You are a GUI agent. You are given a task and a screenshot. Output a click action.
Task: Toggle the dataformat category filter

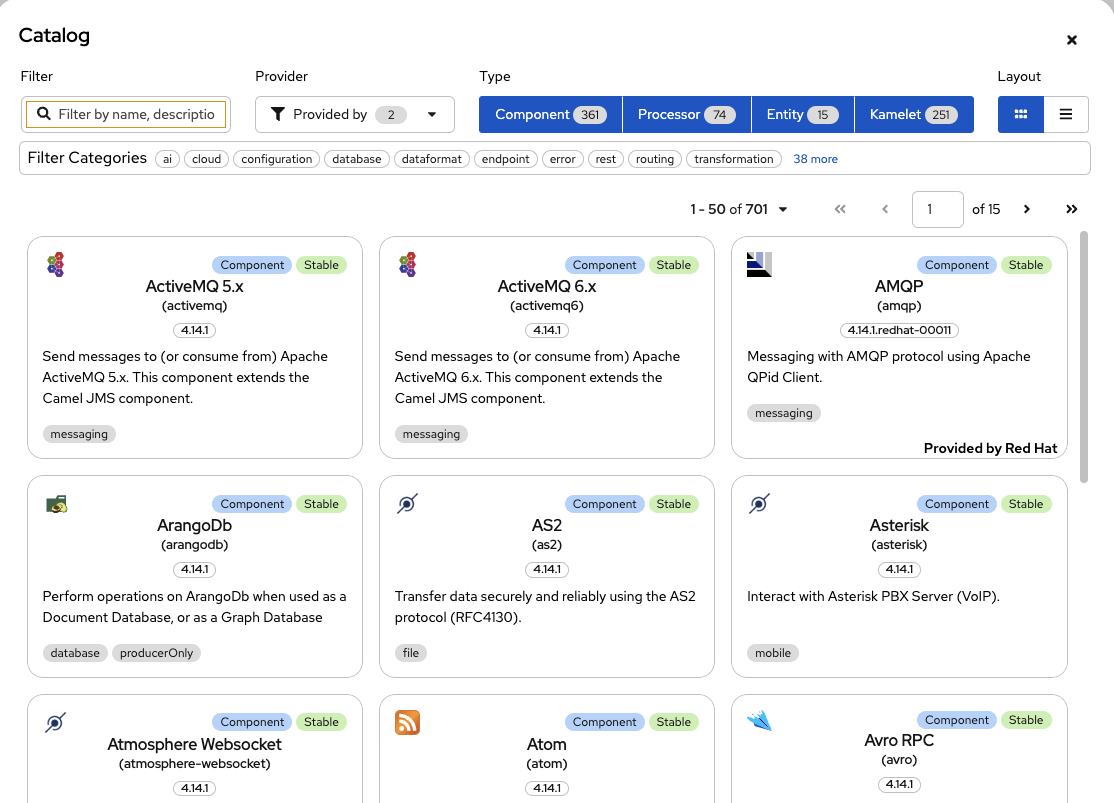(431, 159)
